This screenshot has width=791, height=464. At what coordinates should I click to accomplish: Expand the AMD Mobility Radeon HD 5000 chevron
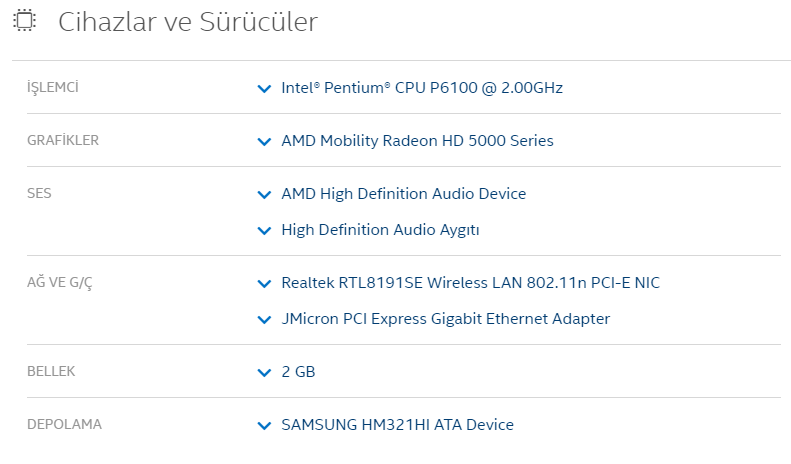pos(264,141)
